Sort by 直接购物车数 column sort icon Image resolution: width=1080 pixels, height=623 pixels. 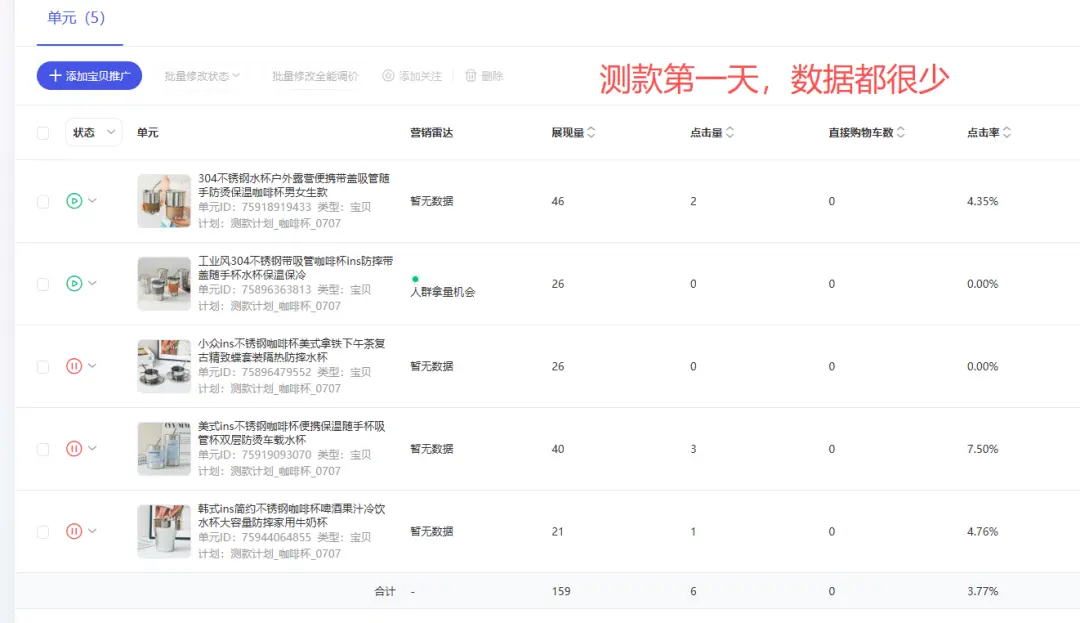(x=901, y=133)
